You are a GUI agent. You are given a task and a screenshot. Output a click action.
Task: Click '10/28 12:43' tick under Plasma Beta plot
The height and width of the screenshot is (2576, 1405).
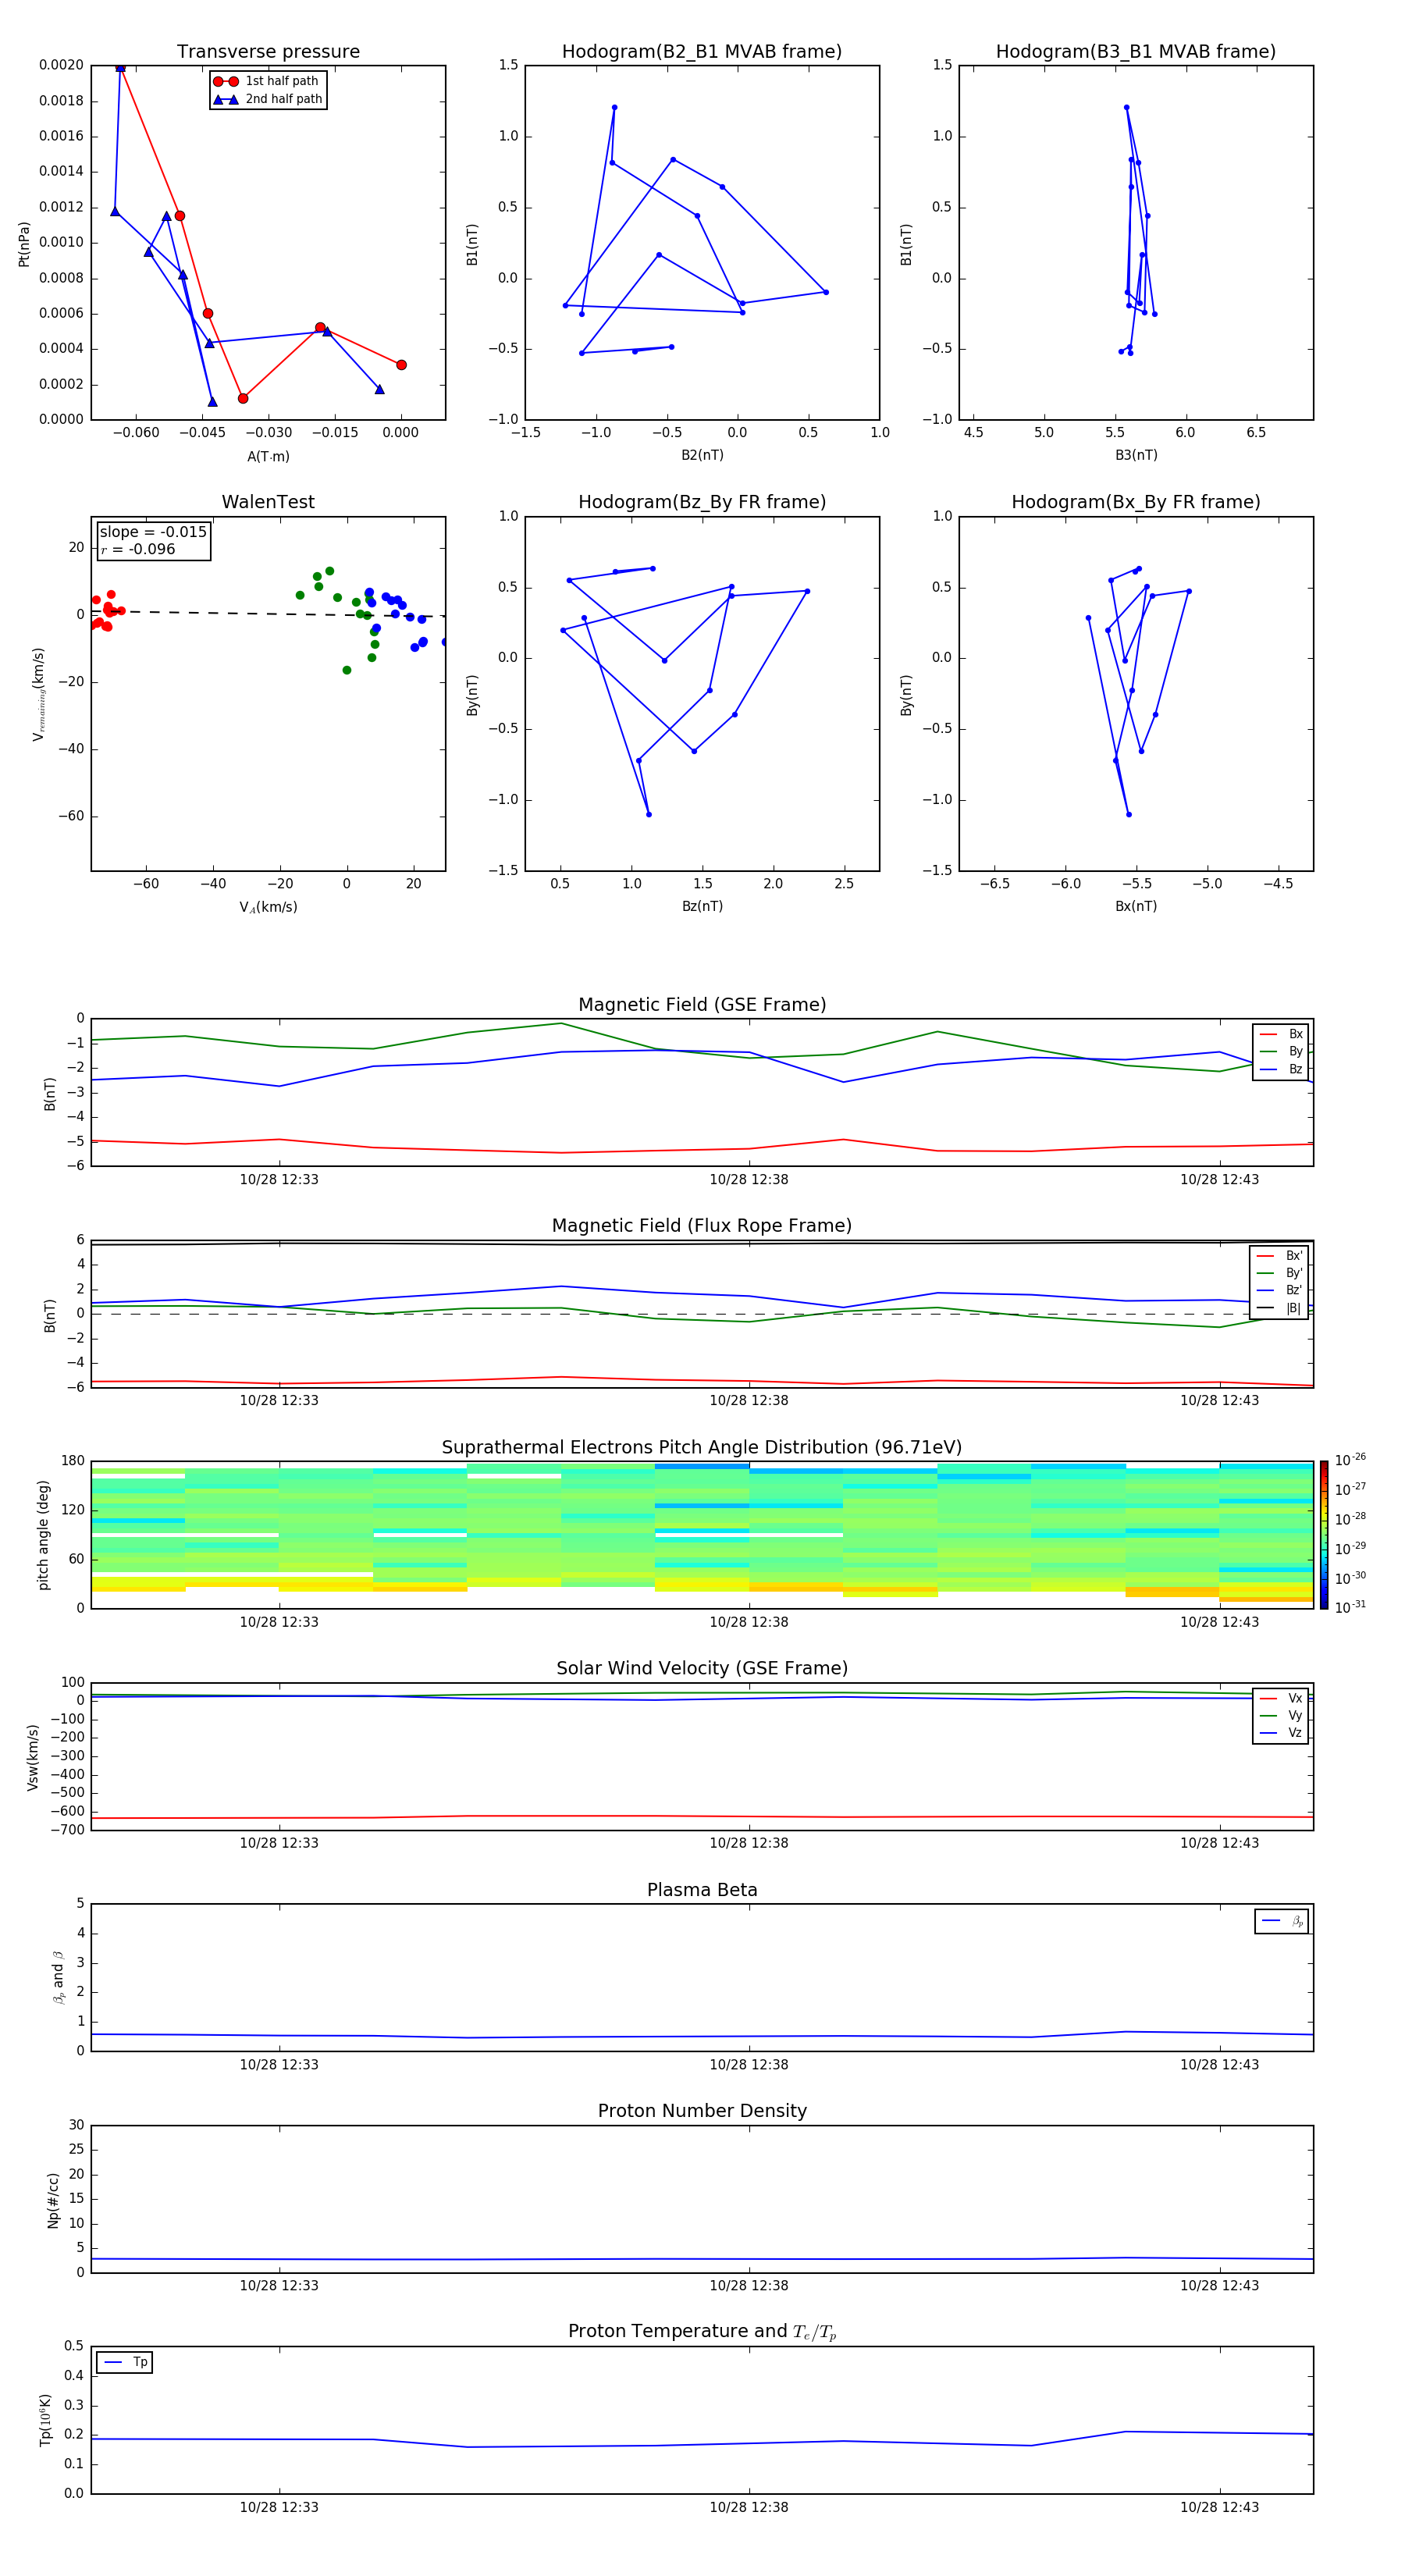[1220, 2064]
